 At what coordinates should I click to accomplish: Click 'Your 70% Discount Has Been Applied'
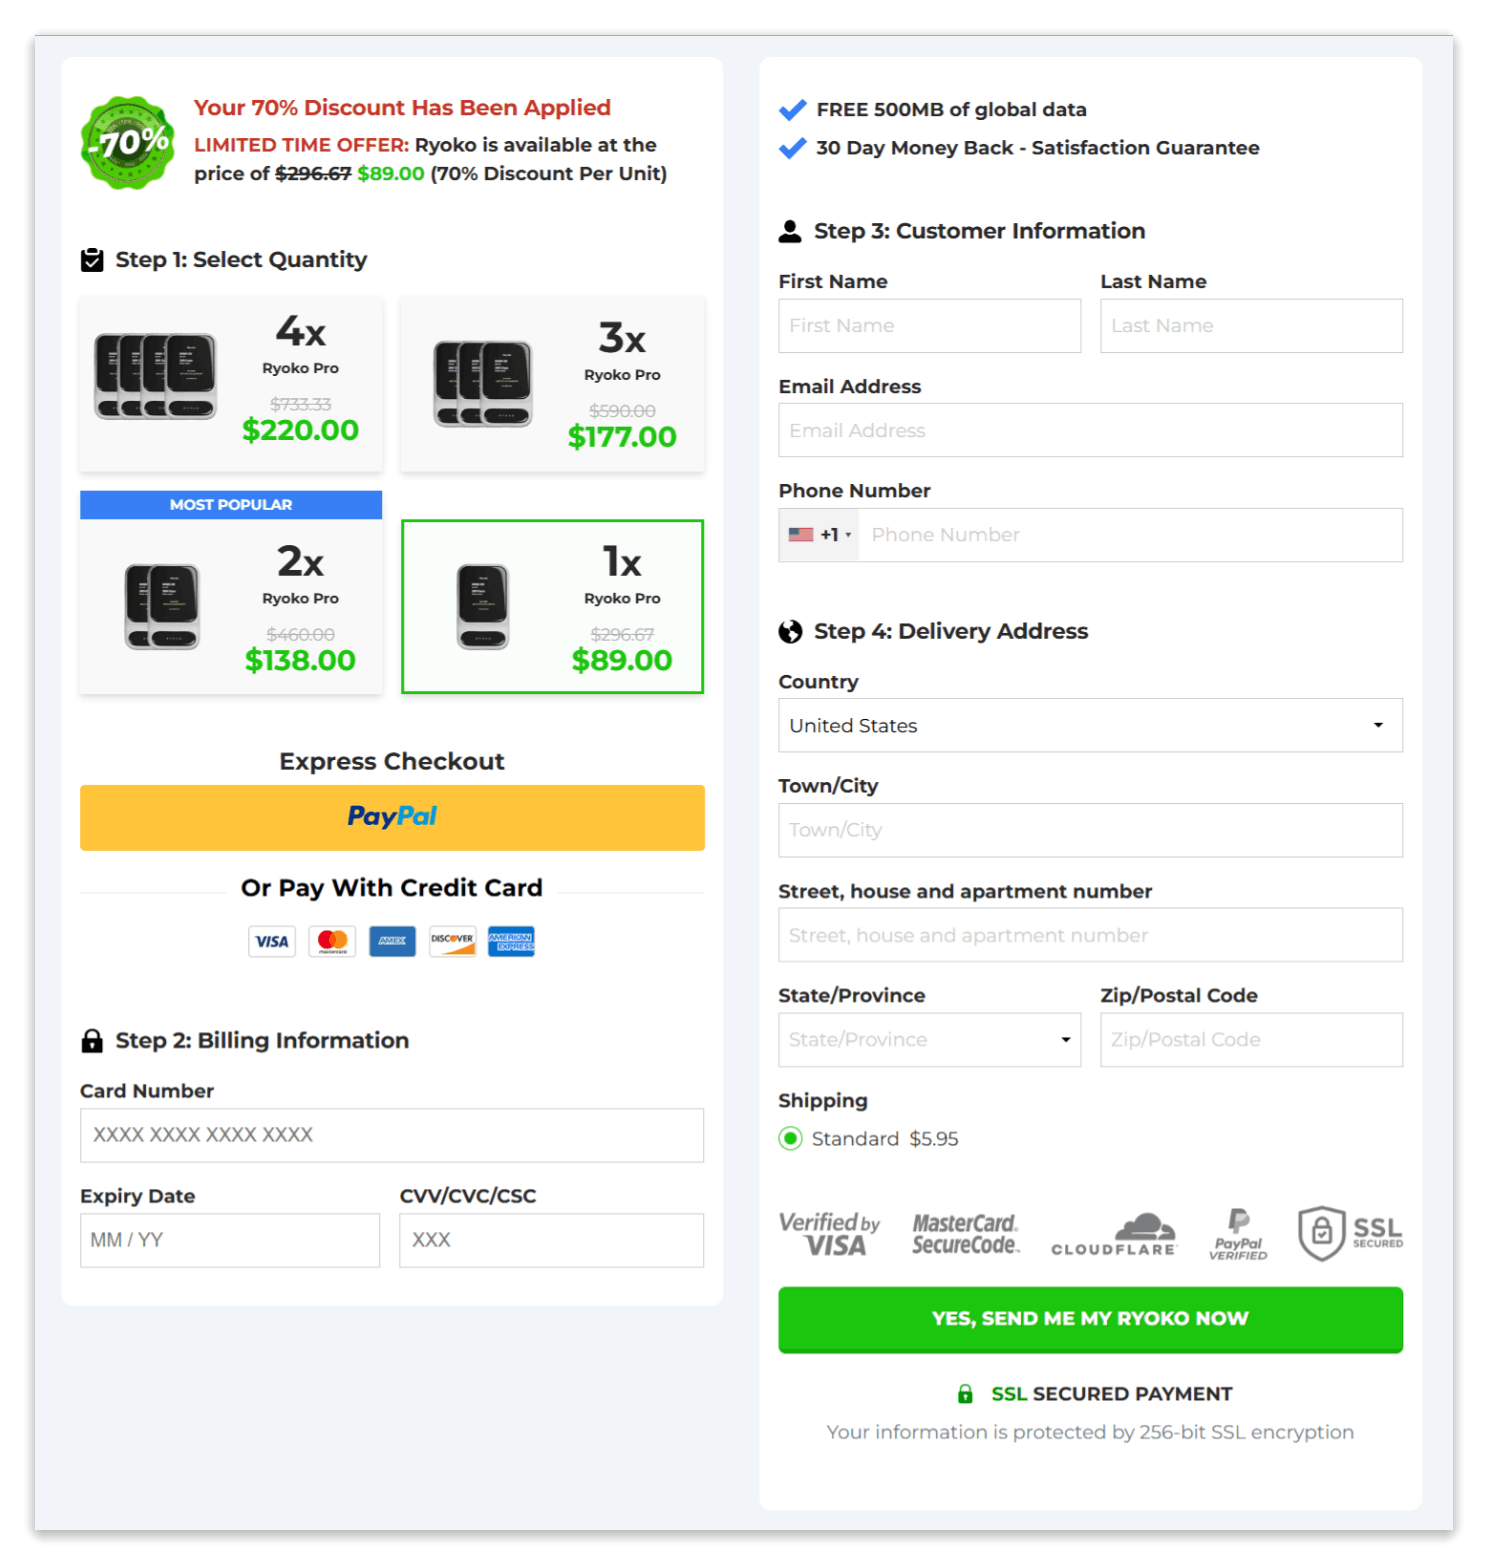coord(402,108)
